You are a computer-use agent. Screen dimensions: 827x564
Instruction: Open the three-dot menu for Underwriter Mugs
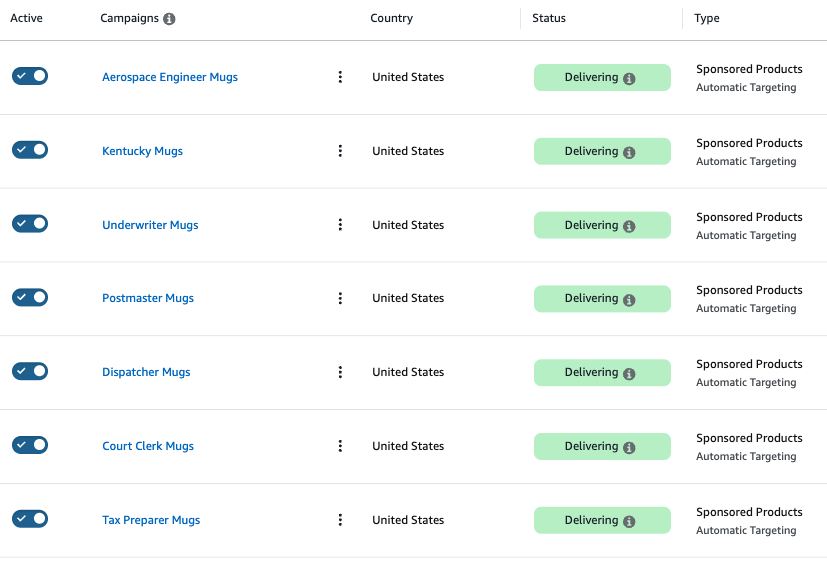coord(340,225)
